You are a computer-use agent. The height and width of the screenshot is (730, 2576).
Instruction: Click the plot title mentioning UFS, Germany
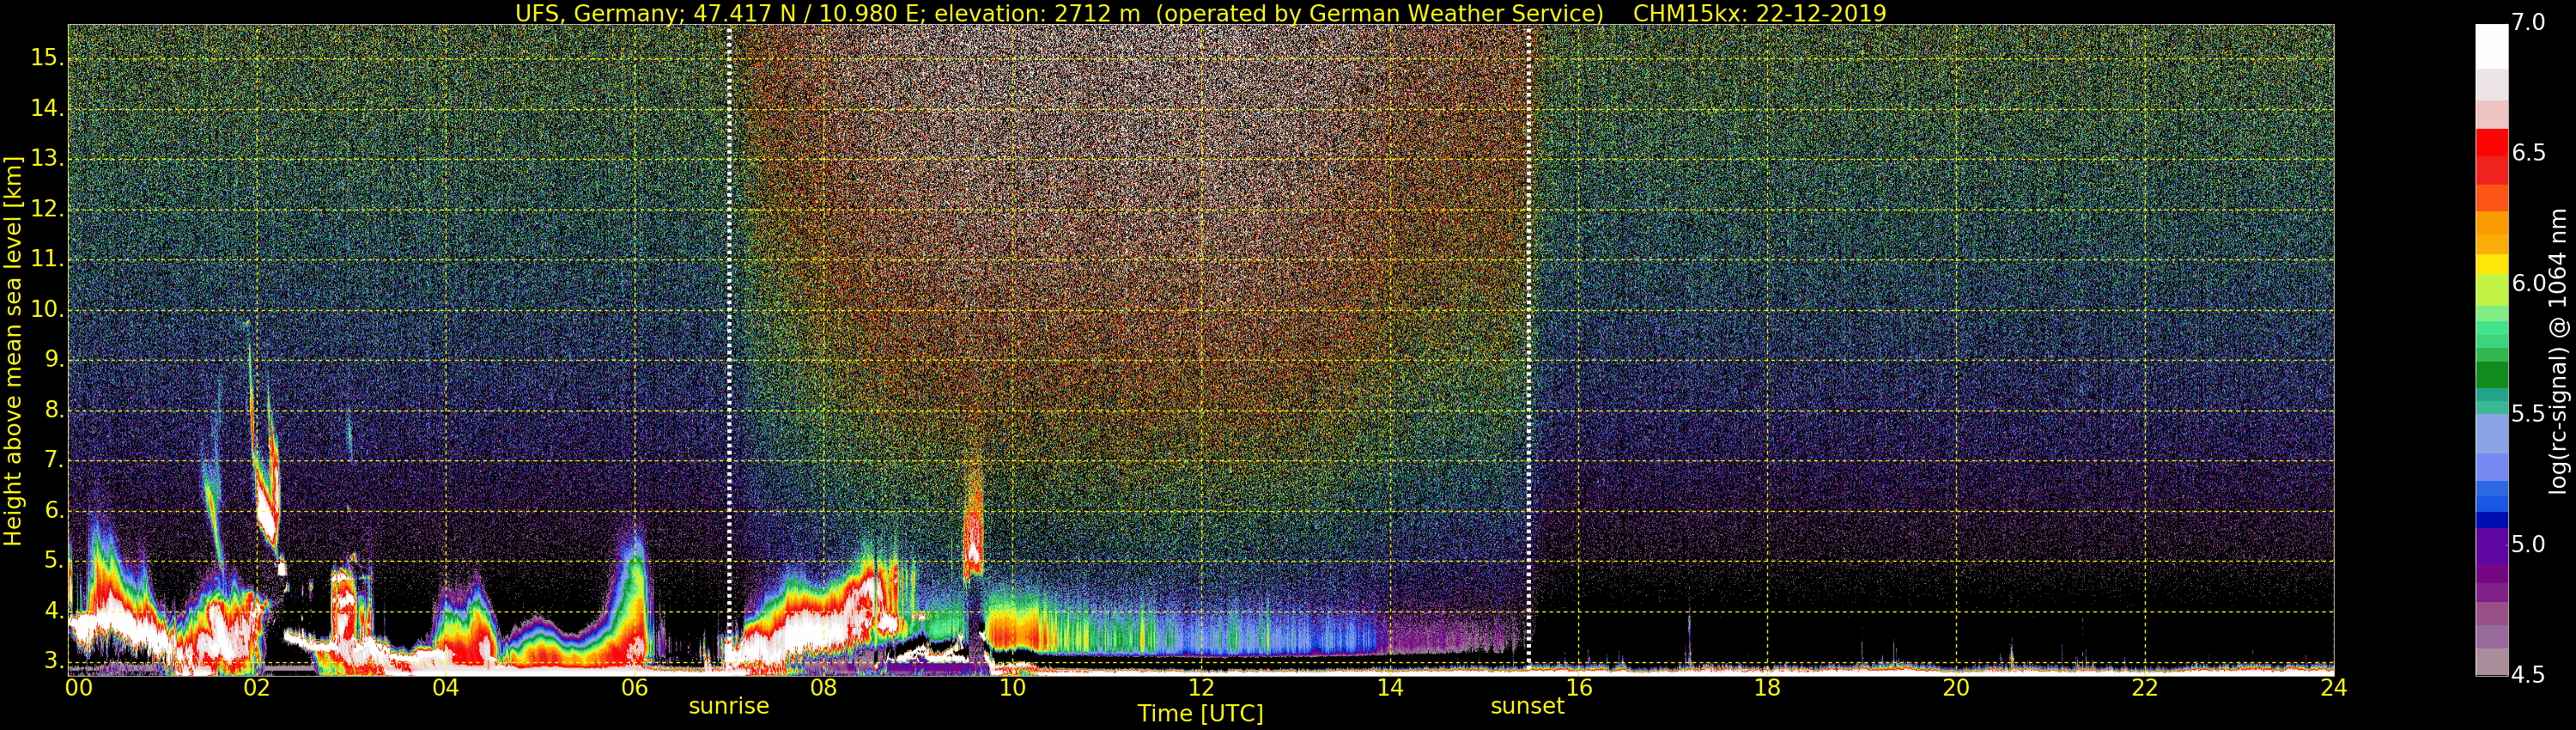click(x=1200, y=13)
